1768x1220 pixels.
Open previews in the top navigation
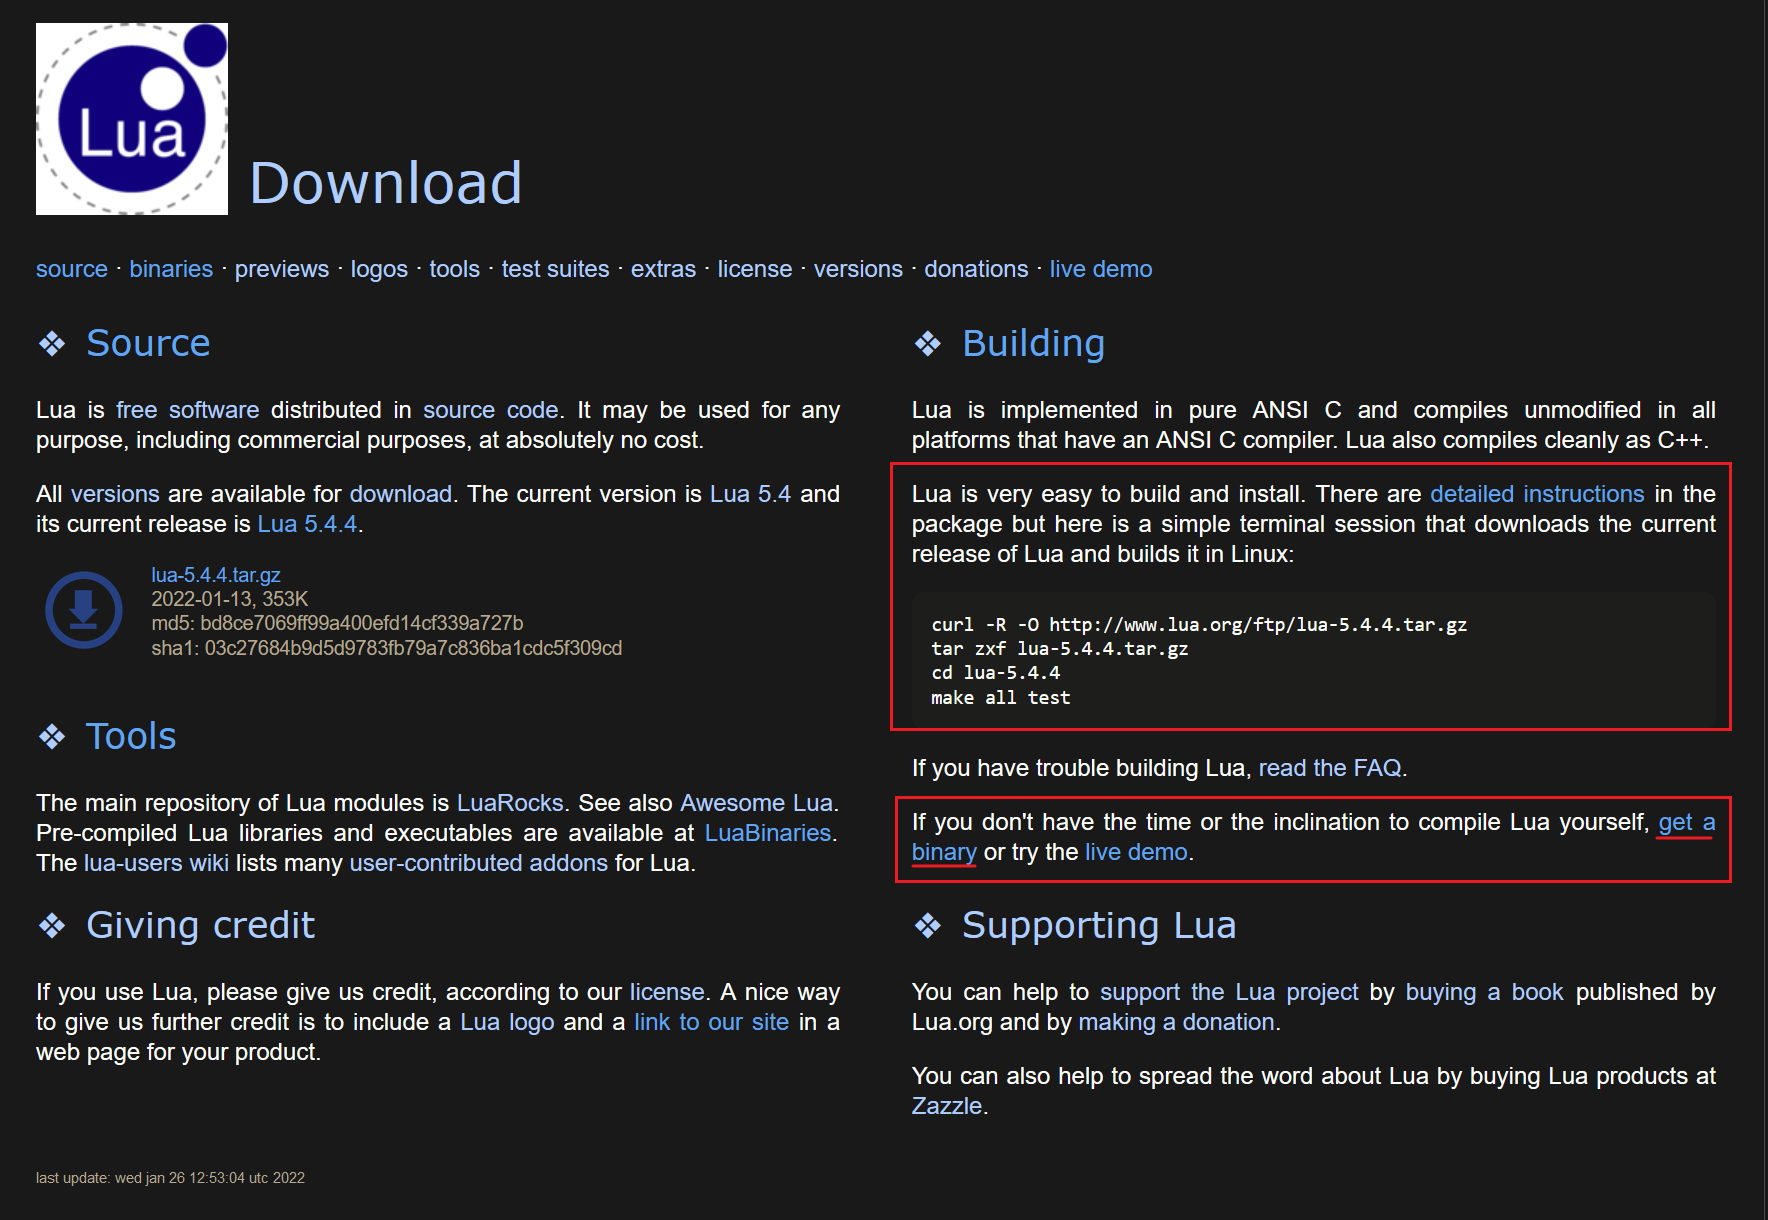(x=282, y=269)
